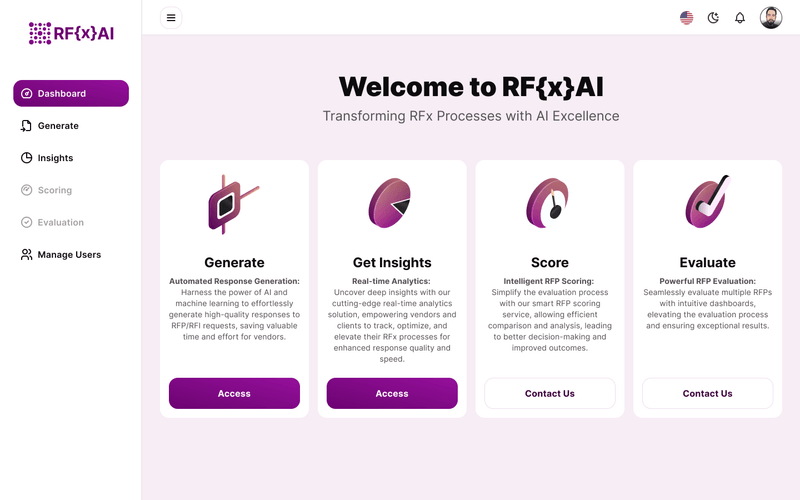
Task: Click Access button on Get Insights card
Action: click(x=392, y=393)
